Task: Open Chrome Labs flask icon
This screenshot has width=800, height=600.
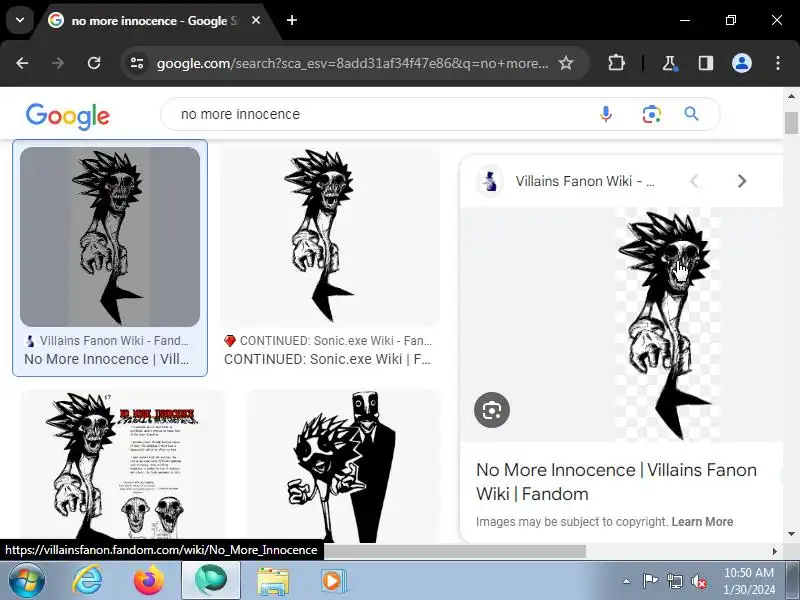Action: (x=669, y=63)
